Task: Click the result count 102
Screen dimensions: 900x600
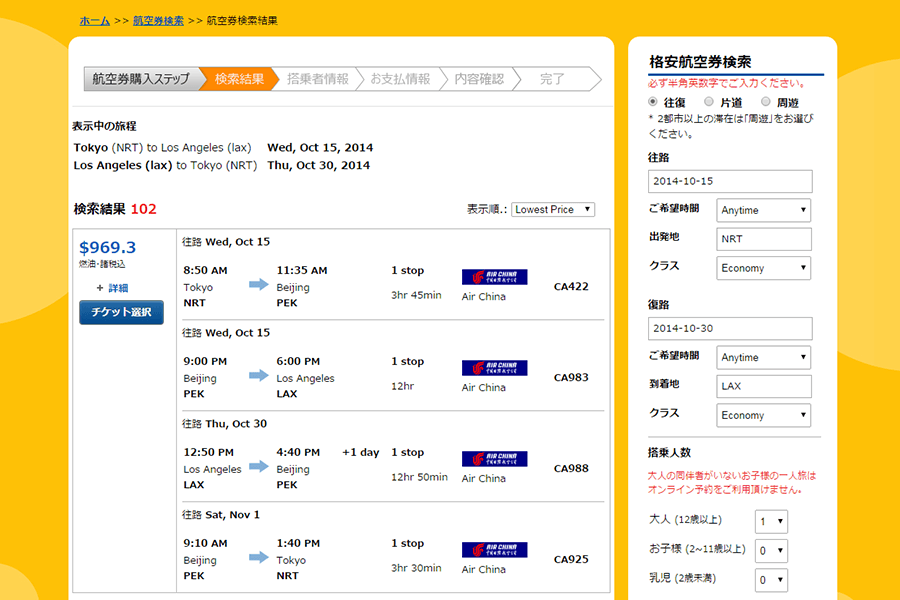Action: 143,209
